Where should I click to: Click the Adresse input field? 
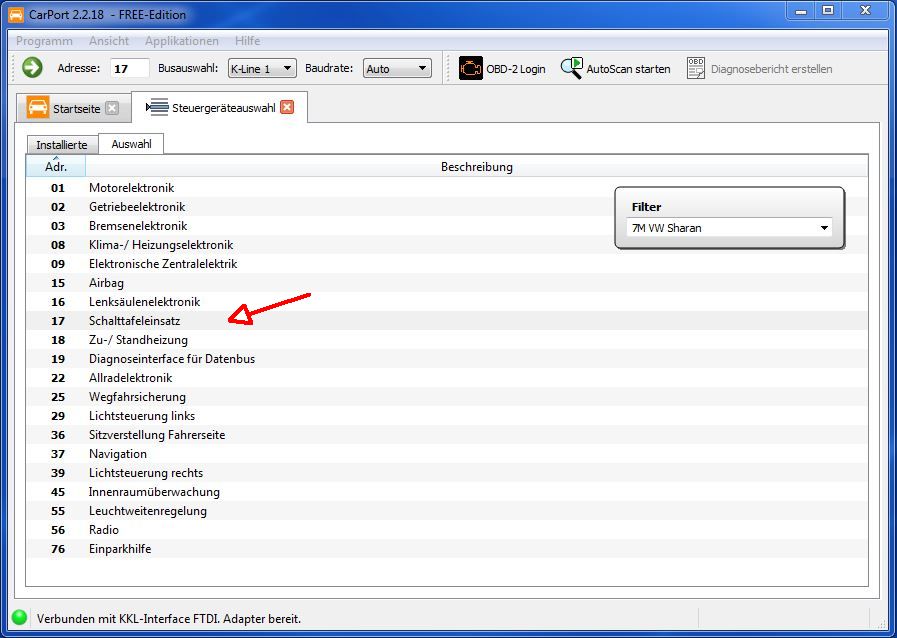[x=129, y=69]
